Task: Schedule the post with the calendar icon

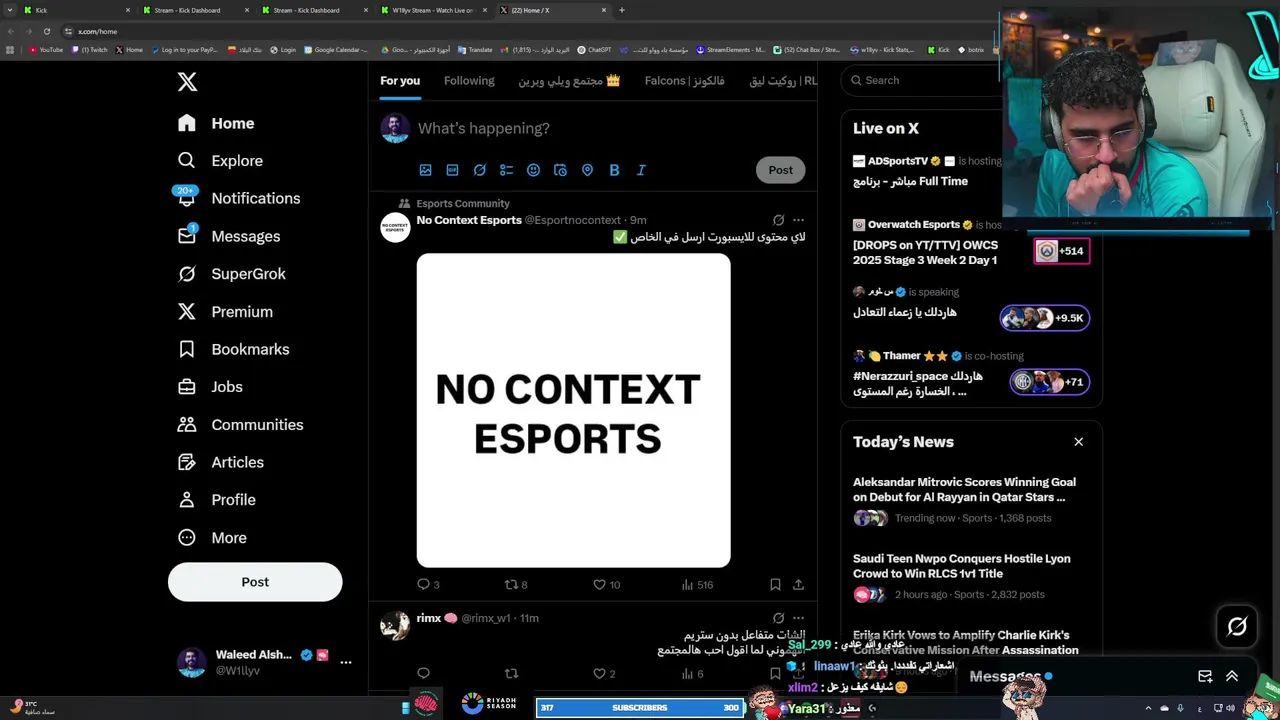Action: [560, 170]
